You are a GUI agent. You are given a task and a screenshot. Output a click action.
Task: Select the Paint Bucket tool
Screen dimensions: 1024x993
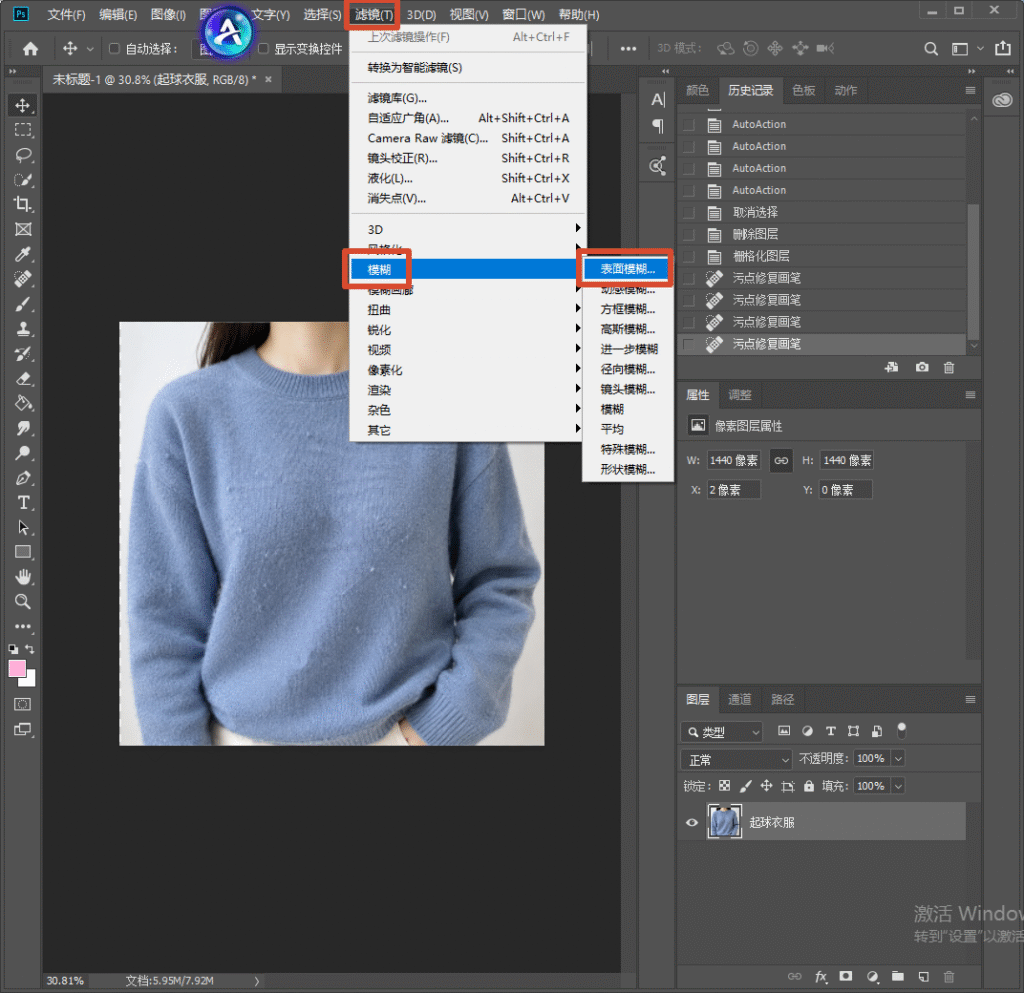23,403
